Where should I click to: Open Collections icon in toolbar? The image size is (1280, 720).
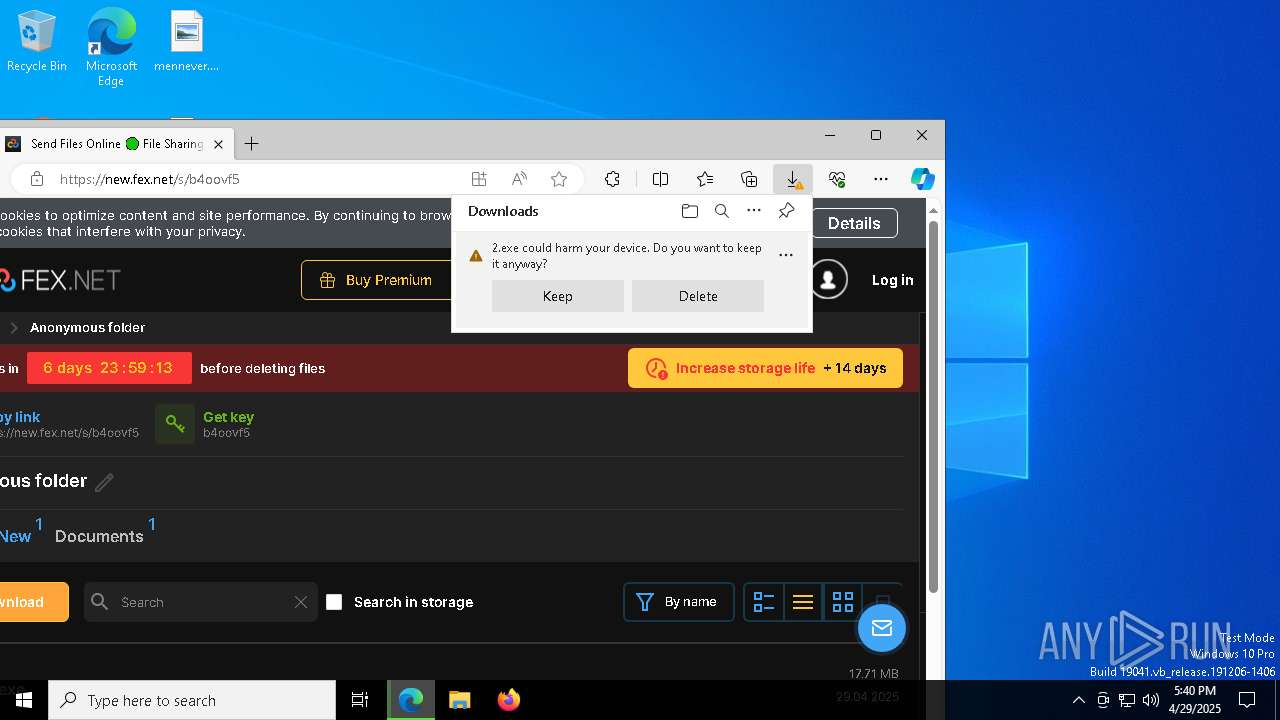coord(749,179)
